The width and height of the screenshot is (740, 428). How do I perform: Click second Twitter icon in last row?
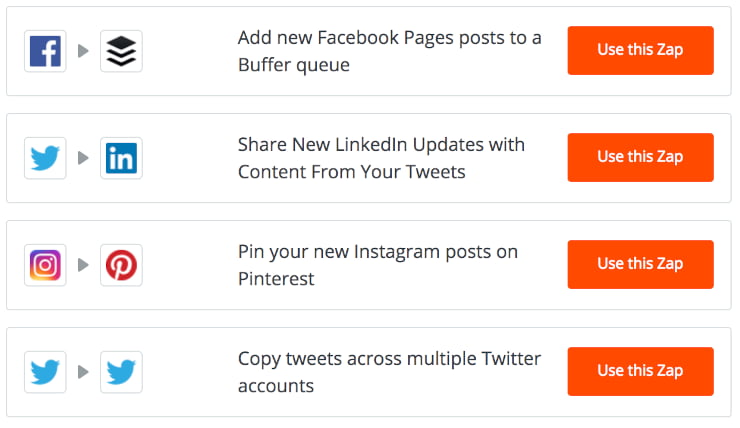121,372
